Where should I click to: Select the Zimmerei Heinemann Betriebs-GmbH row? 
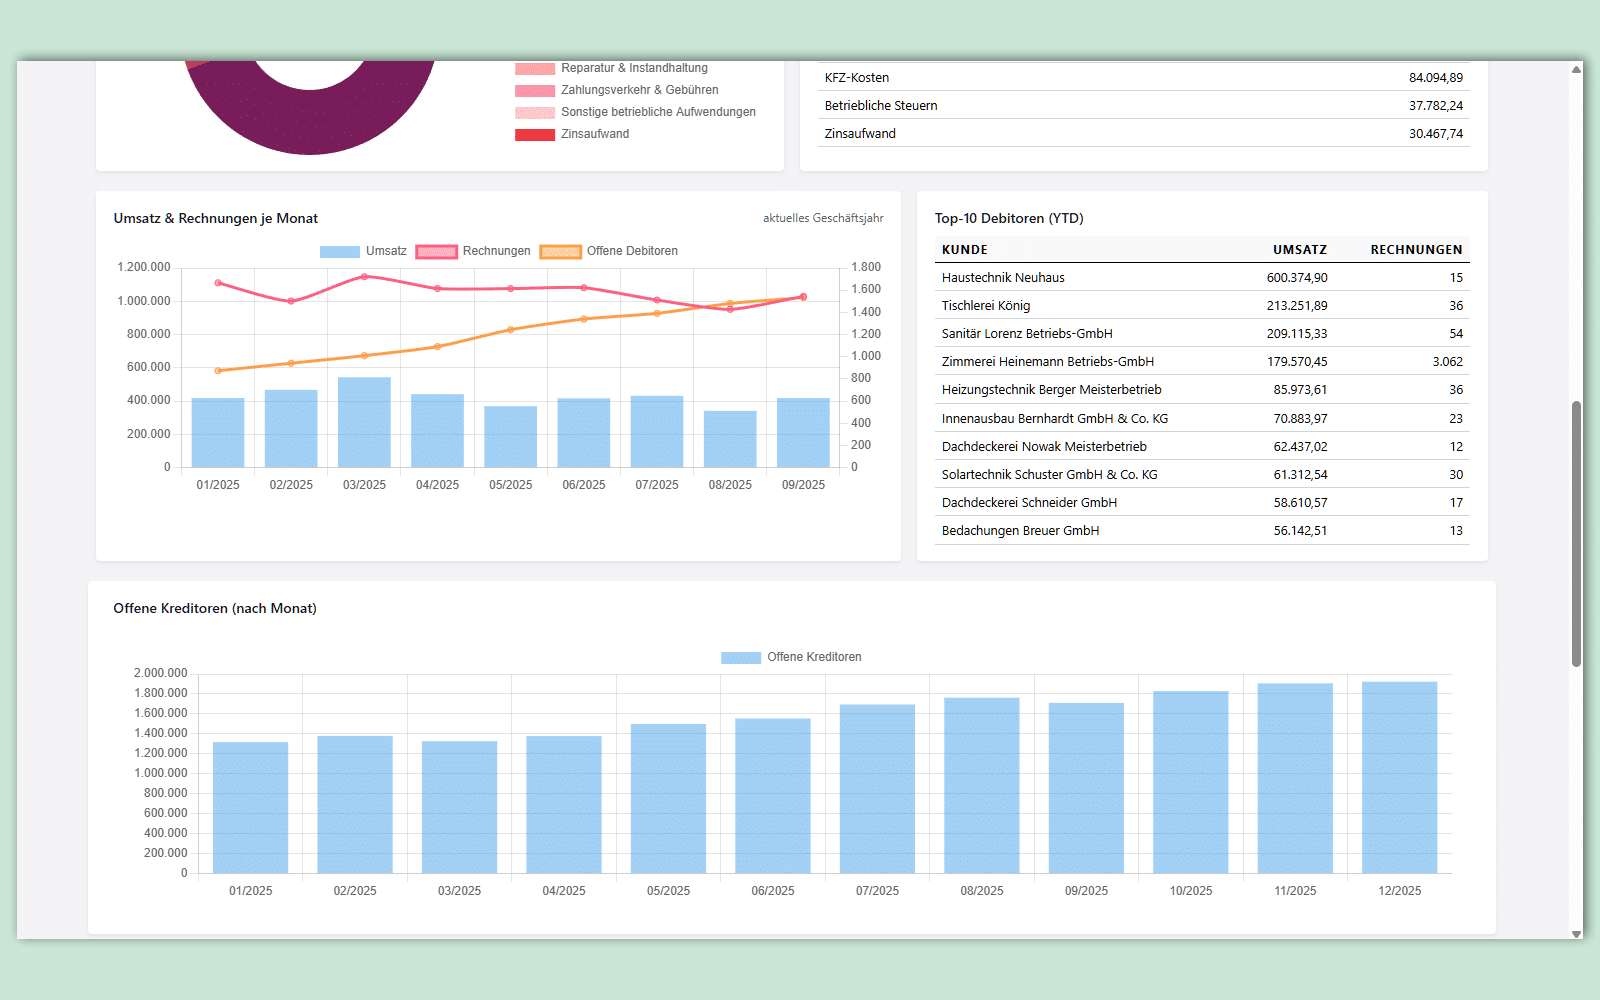tap(1047, 362)
